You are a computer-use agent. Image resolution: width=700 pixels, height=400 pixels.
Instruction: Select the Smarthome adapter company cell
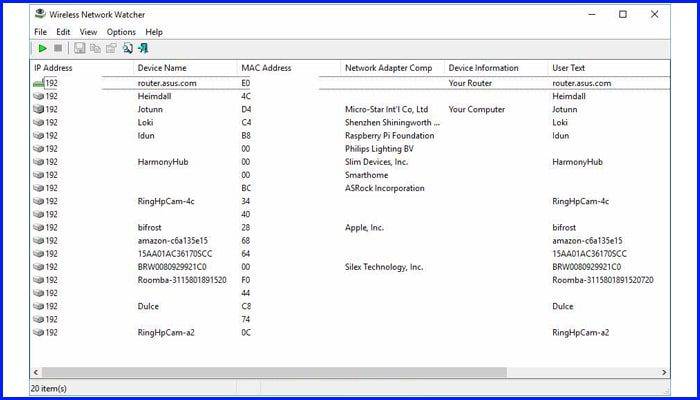click(366, 175)
